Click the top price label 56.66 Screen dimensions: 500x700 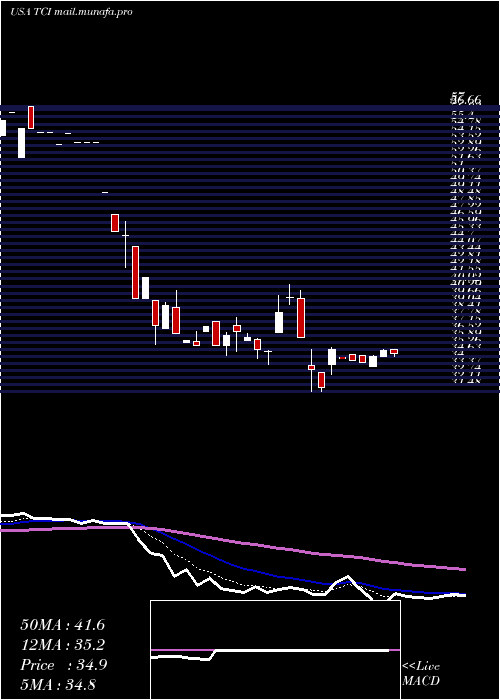click(466, 100)
